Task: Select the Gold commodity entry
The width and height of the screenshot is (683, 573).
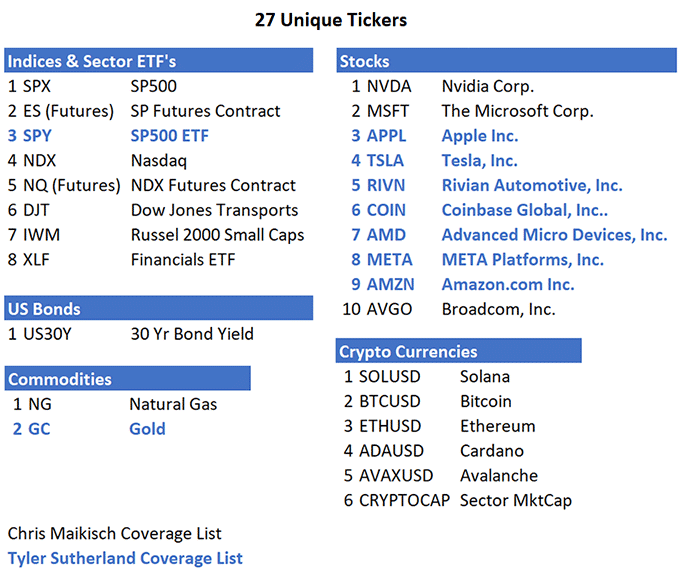Action: point(147,429)
